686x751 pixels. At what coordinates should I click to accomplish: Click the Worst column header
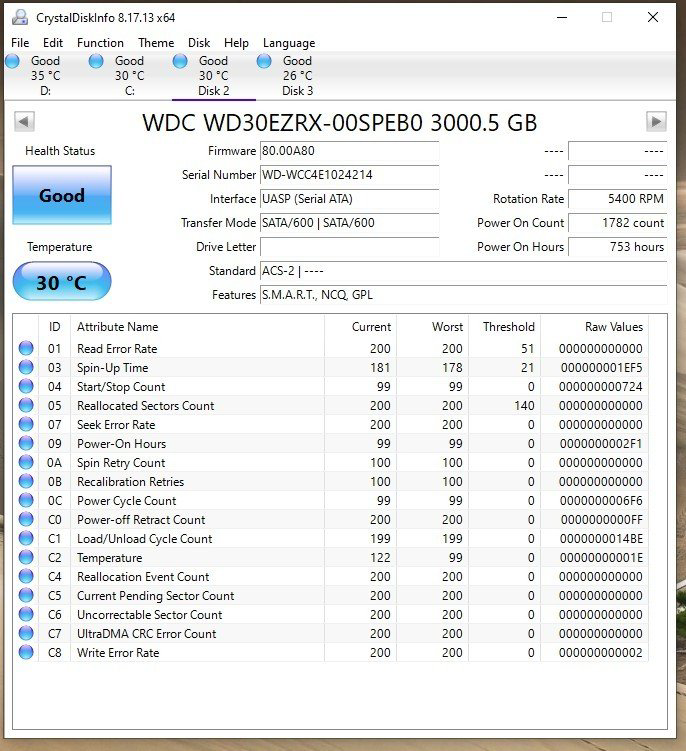433,327
